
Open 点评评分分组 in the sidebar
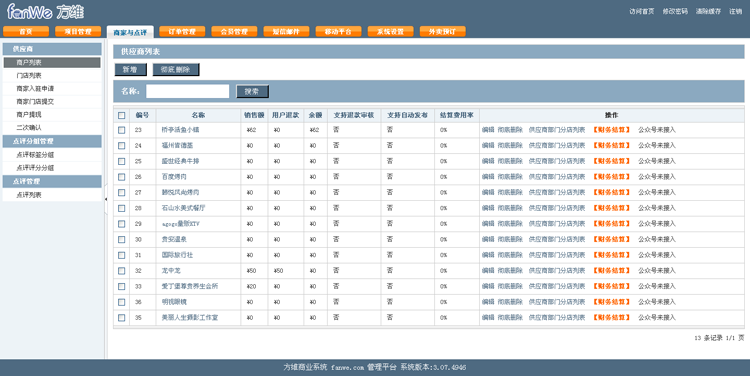tap(52, 168)
